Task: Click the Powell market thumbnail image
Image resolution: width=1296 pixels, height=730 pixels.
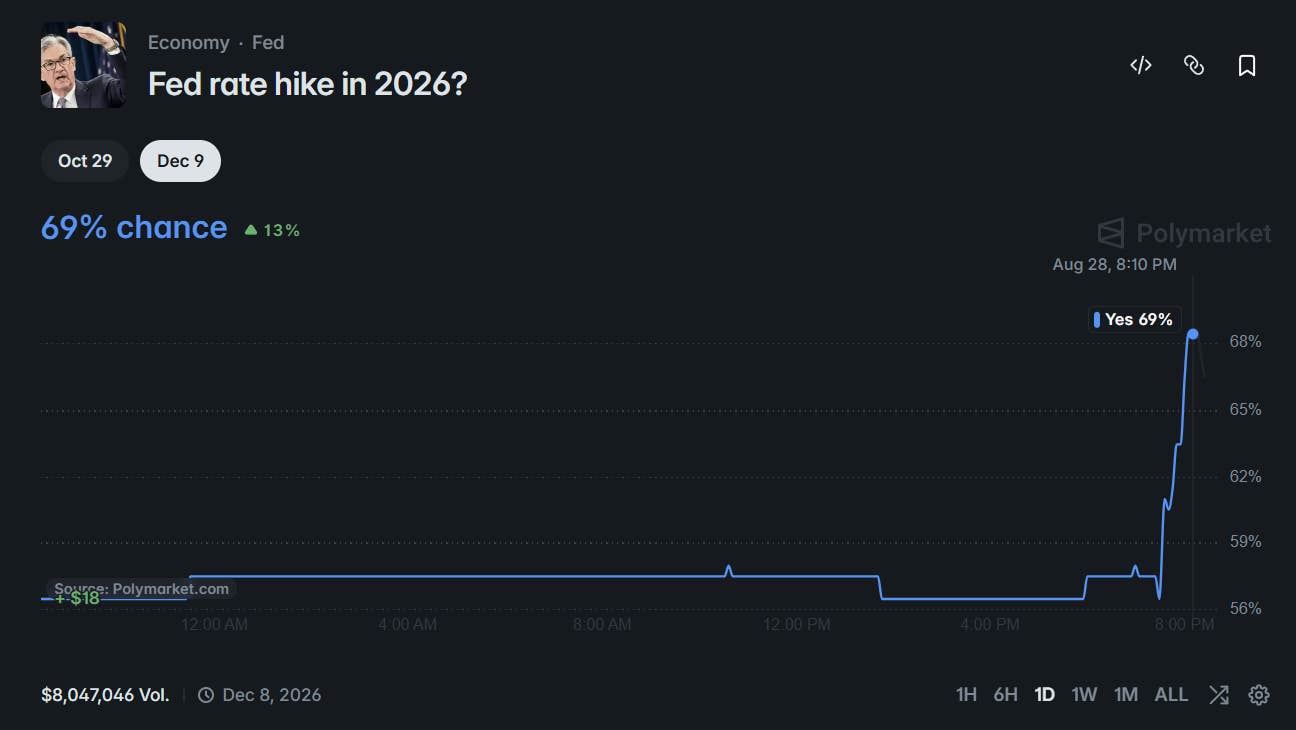Action: point(83,65)
